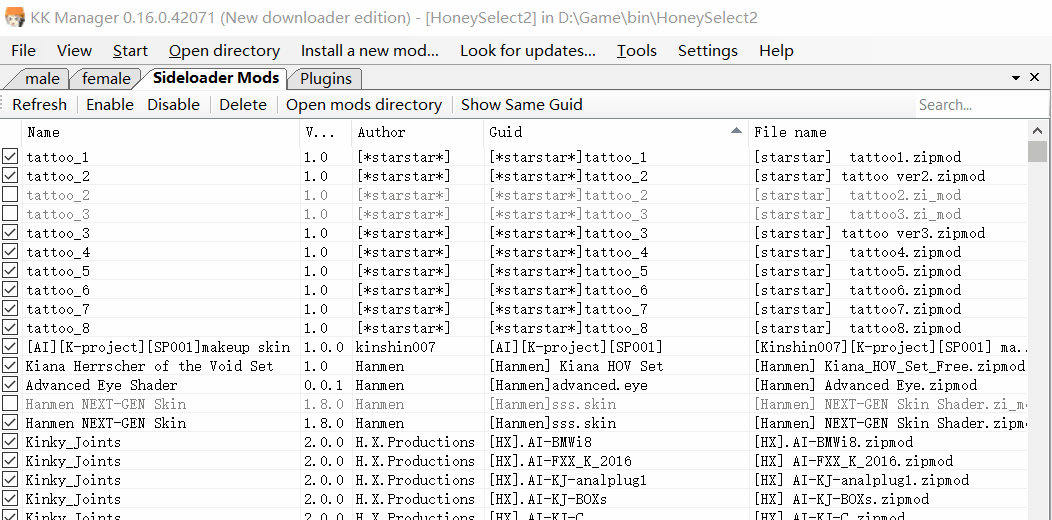Viewport: 1052px width, 520px height.
Task: Toggle Kinky_Joints [HX].AI-BMWi8 checkbox
Action: 10,442
